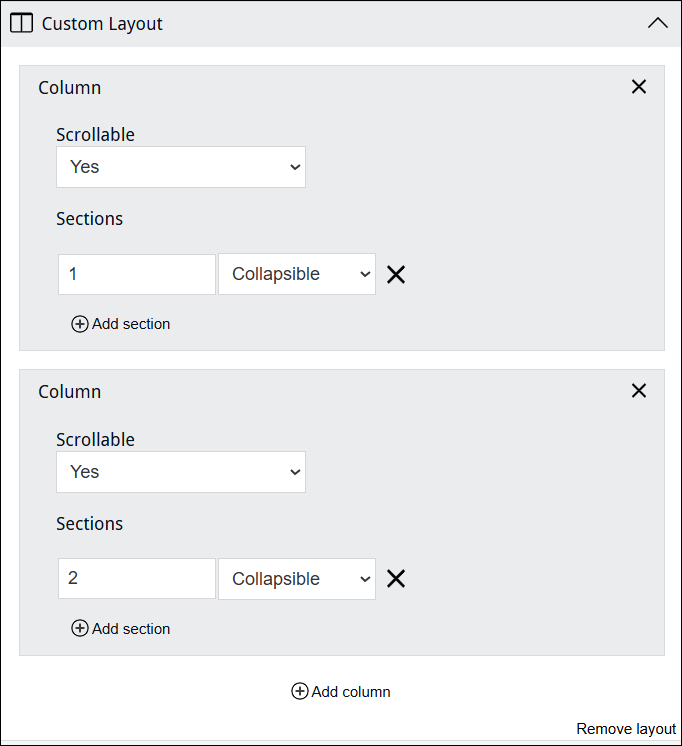682x746 pixels.
Task: Click the Remove layout link
Action: (626, 729)
